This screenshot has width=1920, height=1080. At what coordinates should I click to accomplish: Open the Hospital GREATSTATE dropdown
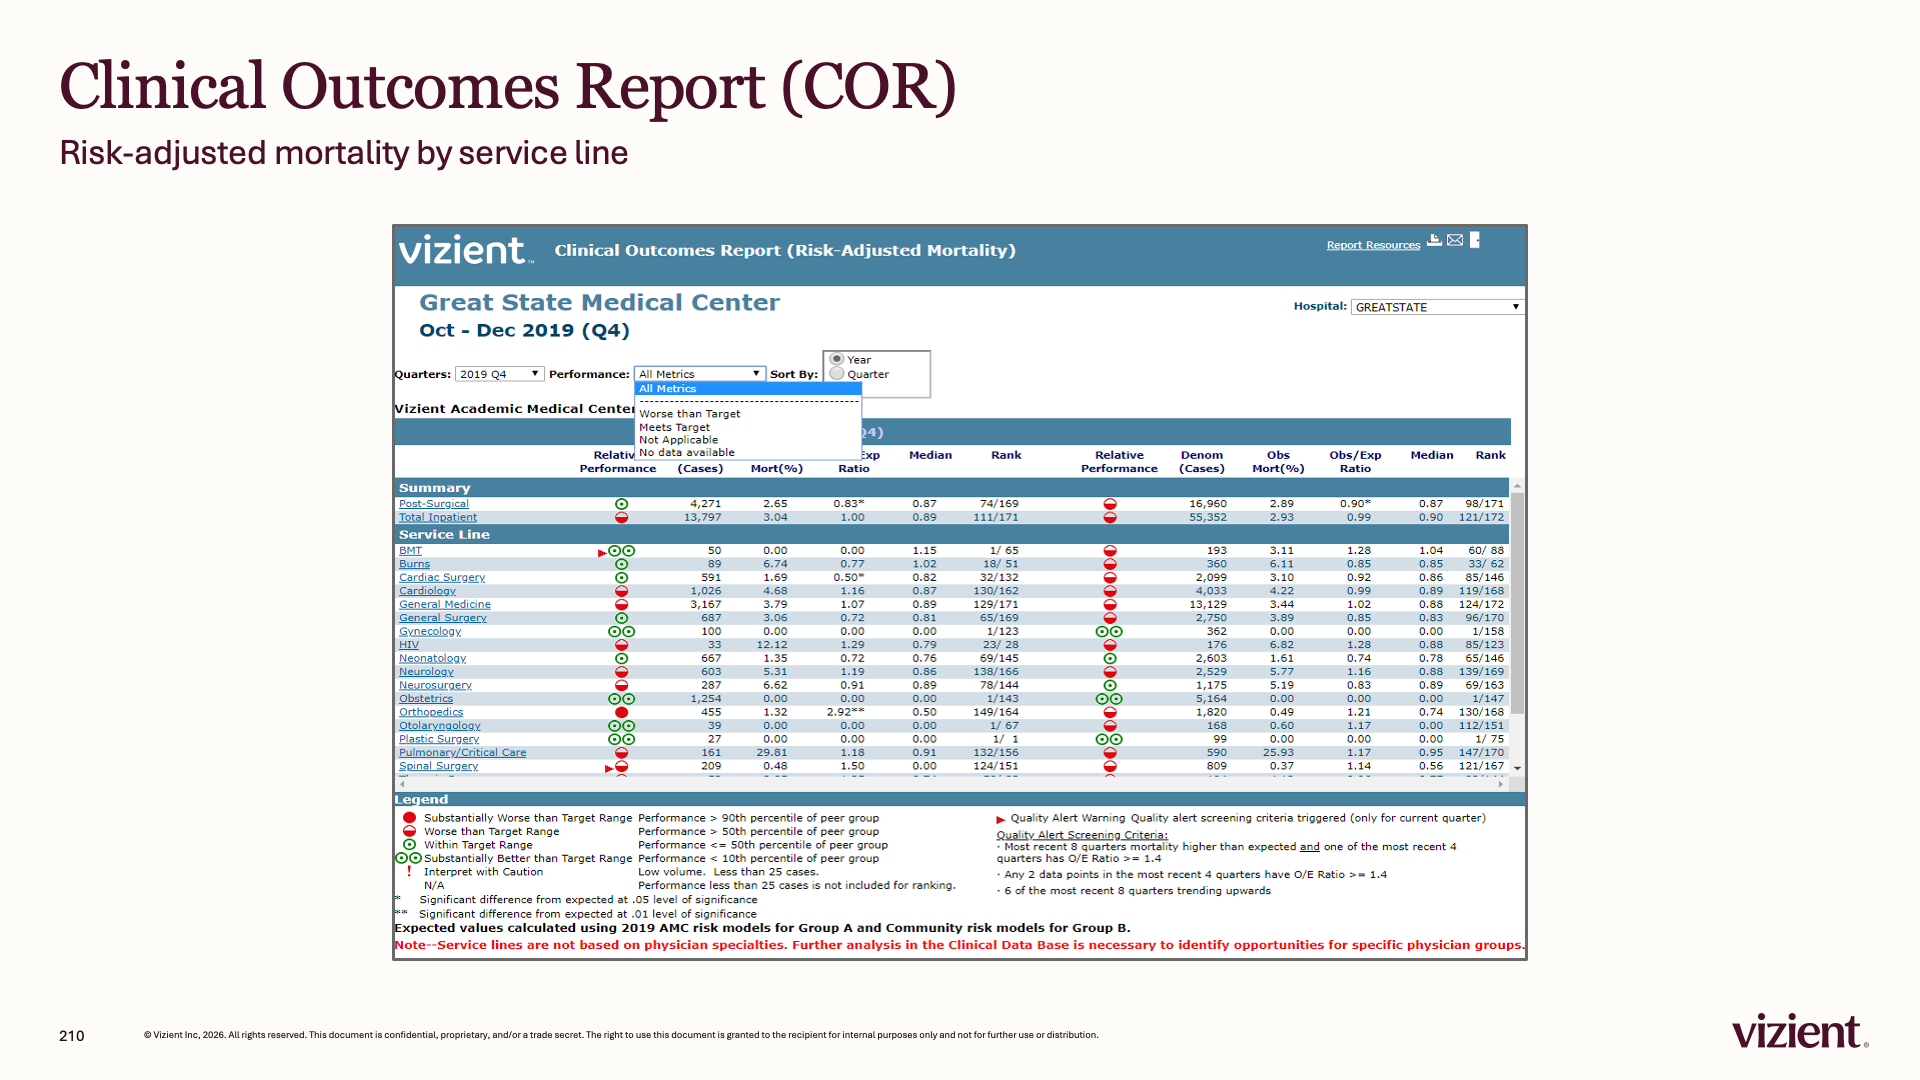pos(1437,307)
